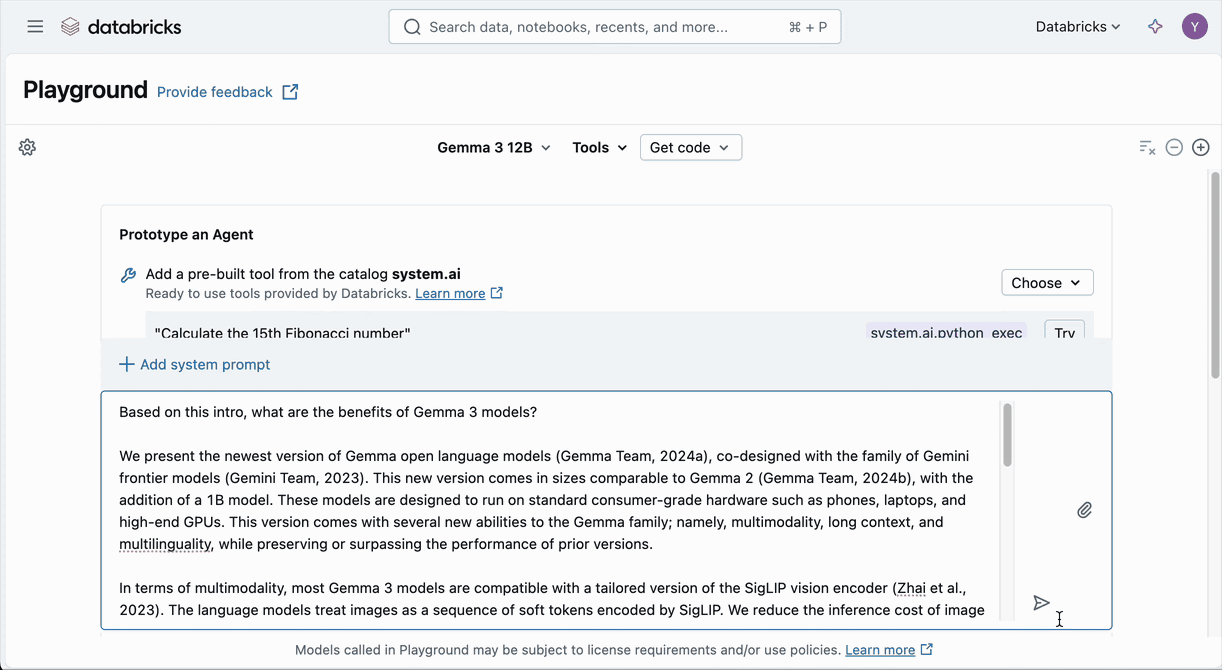The image size is (1222, 670).
Task: Add a model pane with plus icon
Action: [1201, 148]
